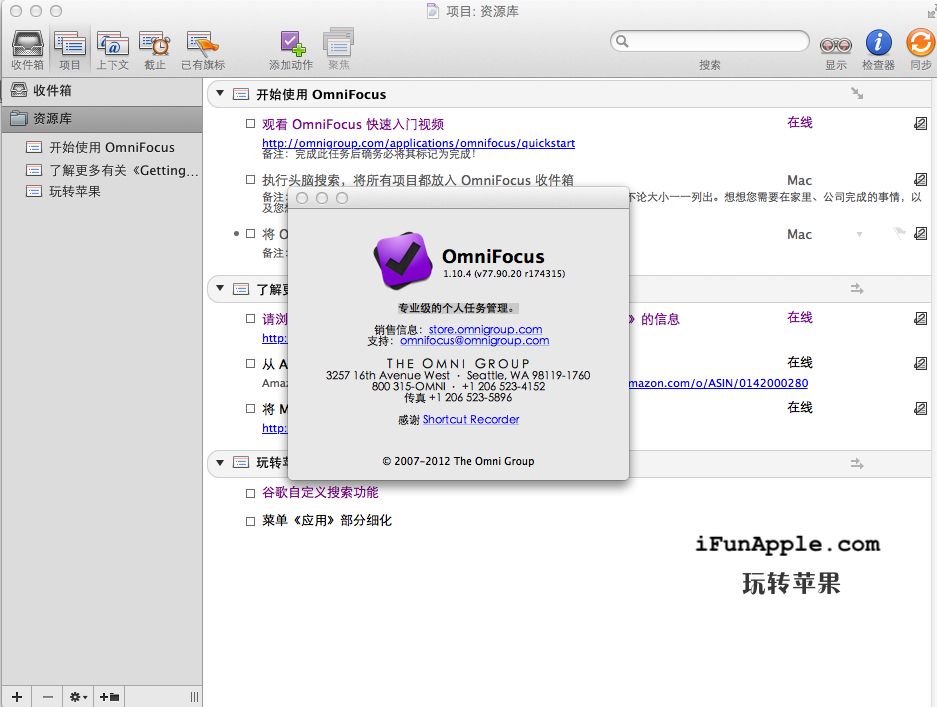Viewport: 937px width, 707px height.
Task: Click the 开始使用 OmniFocus header title in outline
Action: pos(321,94)
